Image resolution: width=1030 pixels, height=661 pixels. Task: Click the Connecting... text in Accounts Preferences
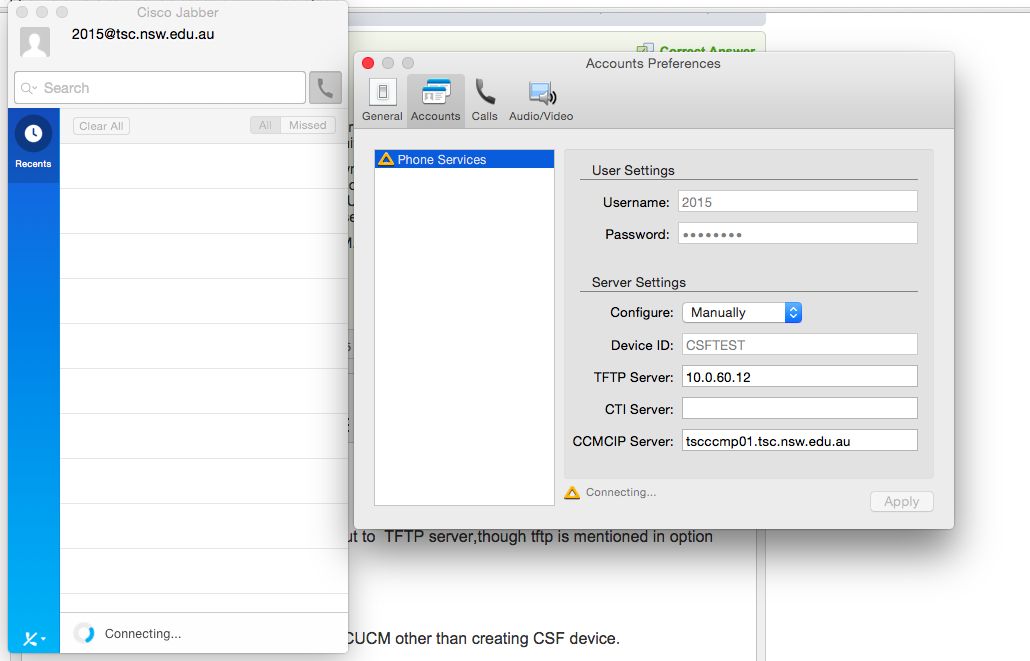(x=621, y=492)
